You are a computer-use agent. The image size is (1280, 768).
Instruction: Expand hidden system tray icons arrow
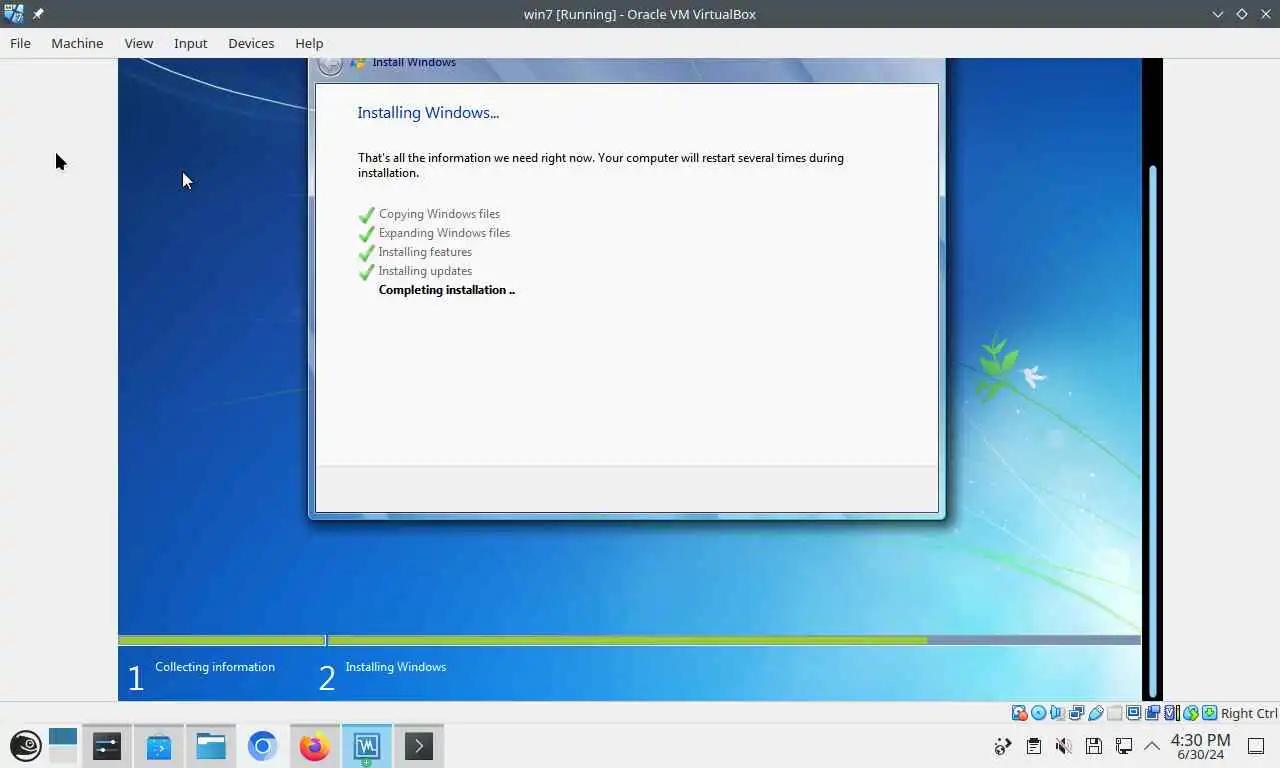[1152, 746]
